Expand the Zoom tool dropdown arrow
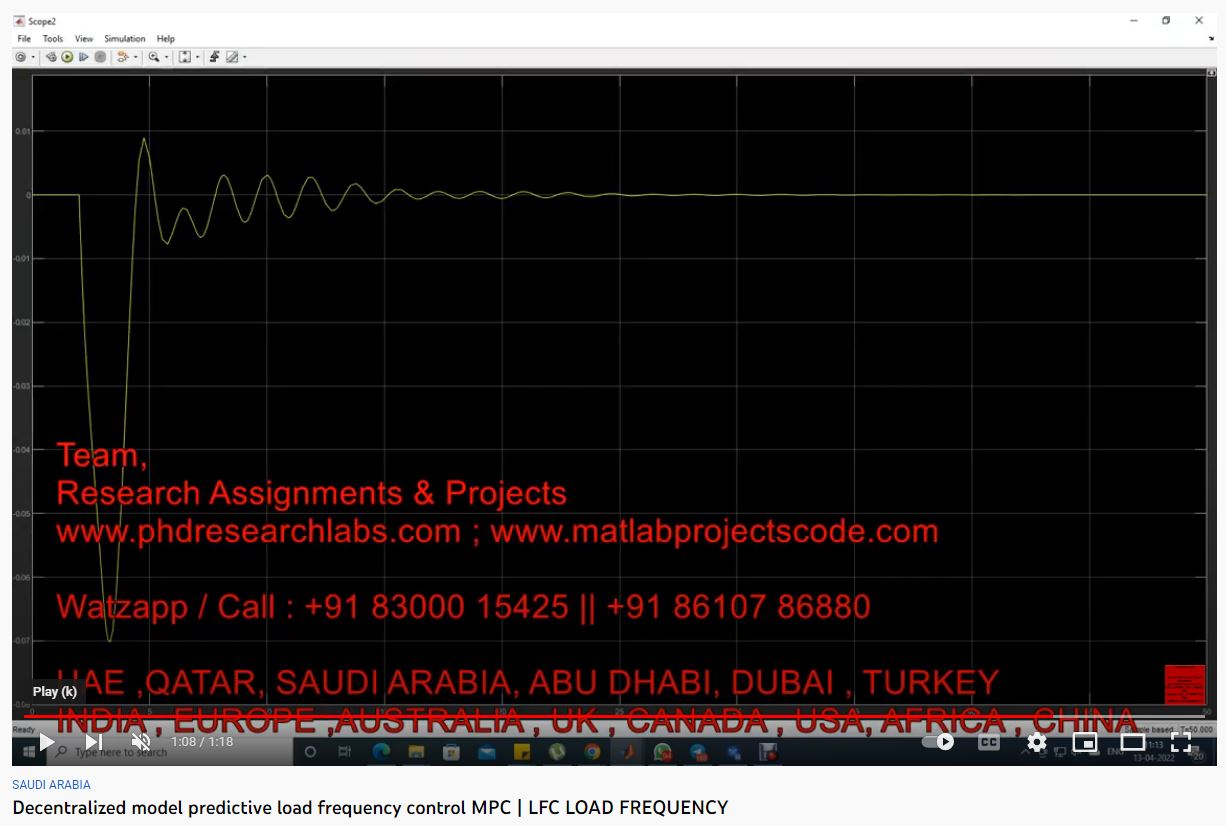The image size is (1226, 826). pyautogui.click(x=166, y=57)
